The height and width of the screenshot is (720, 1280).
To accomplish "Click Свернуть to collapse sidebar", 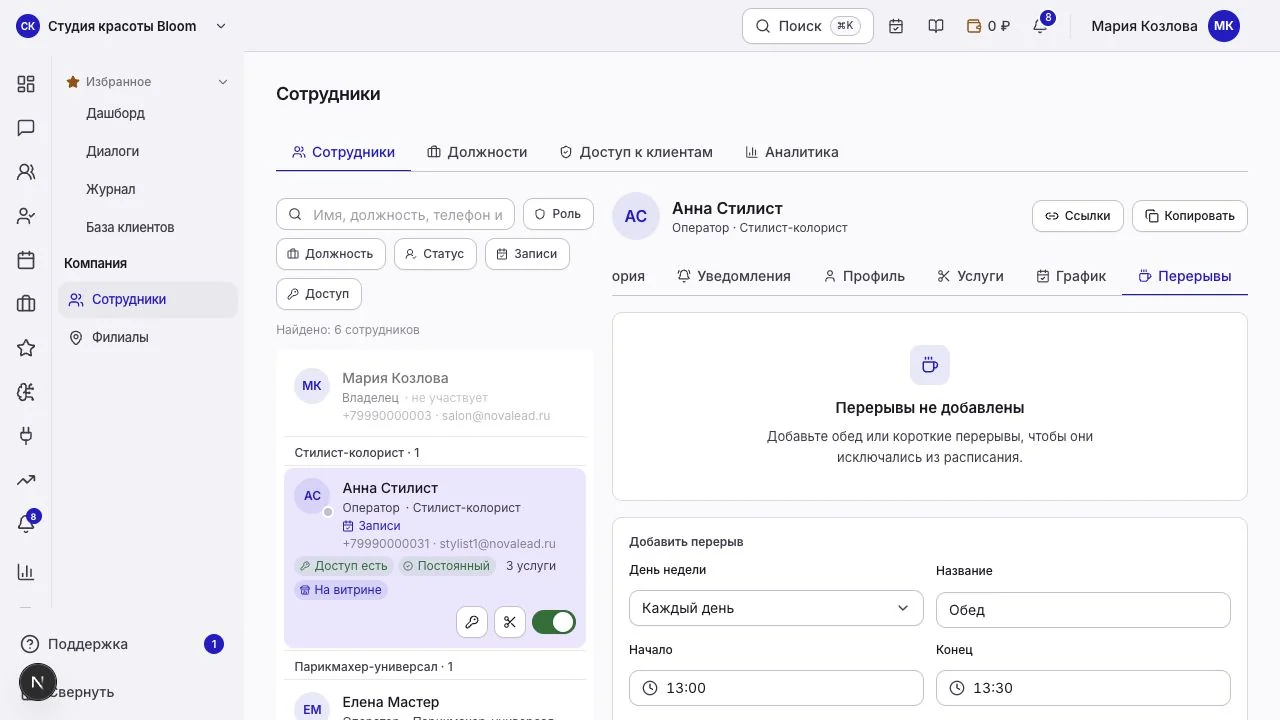I will tap(82, 692).
